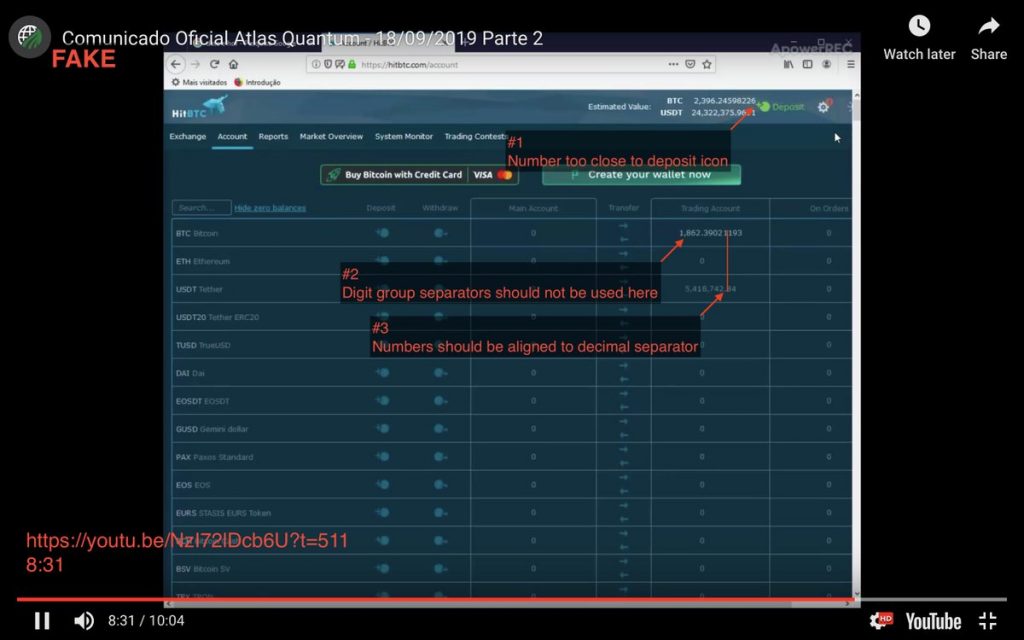Viewport: 1024px width, 640px height.
Task: Click Buy Bitcoin with Credit Card
Action: point(419,175)
